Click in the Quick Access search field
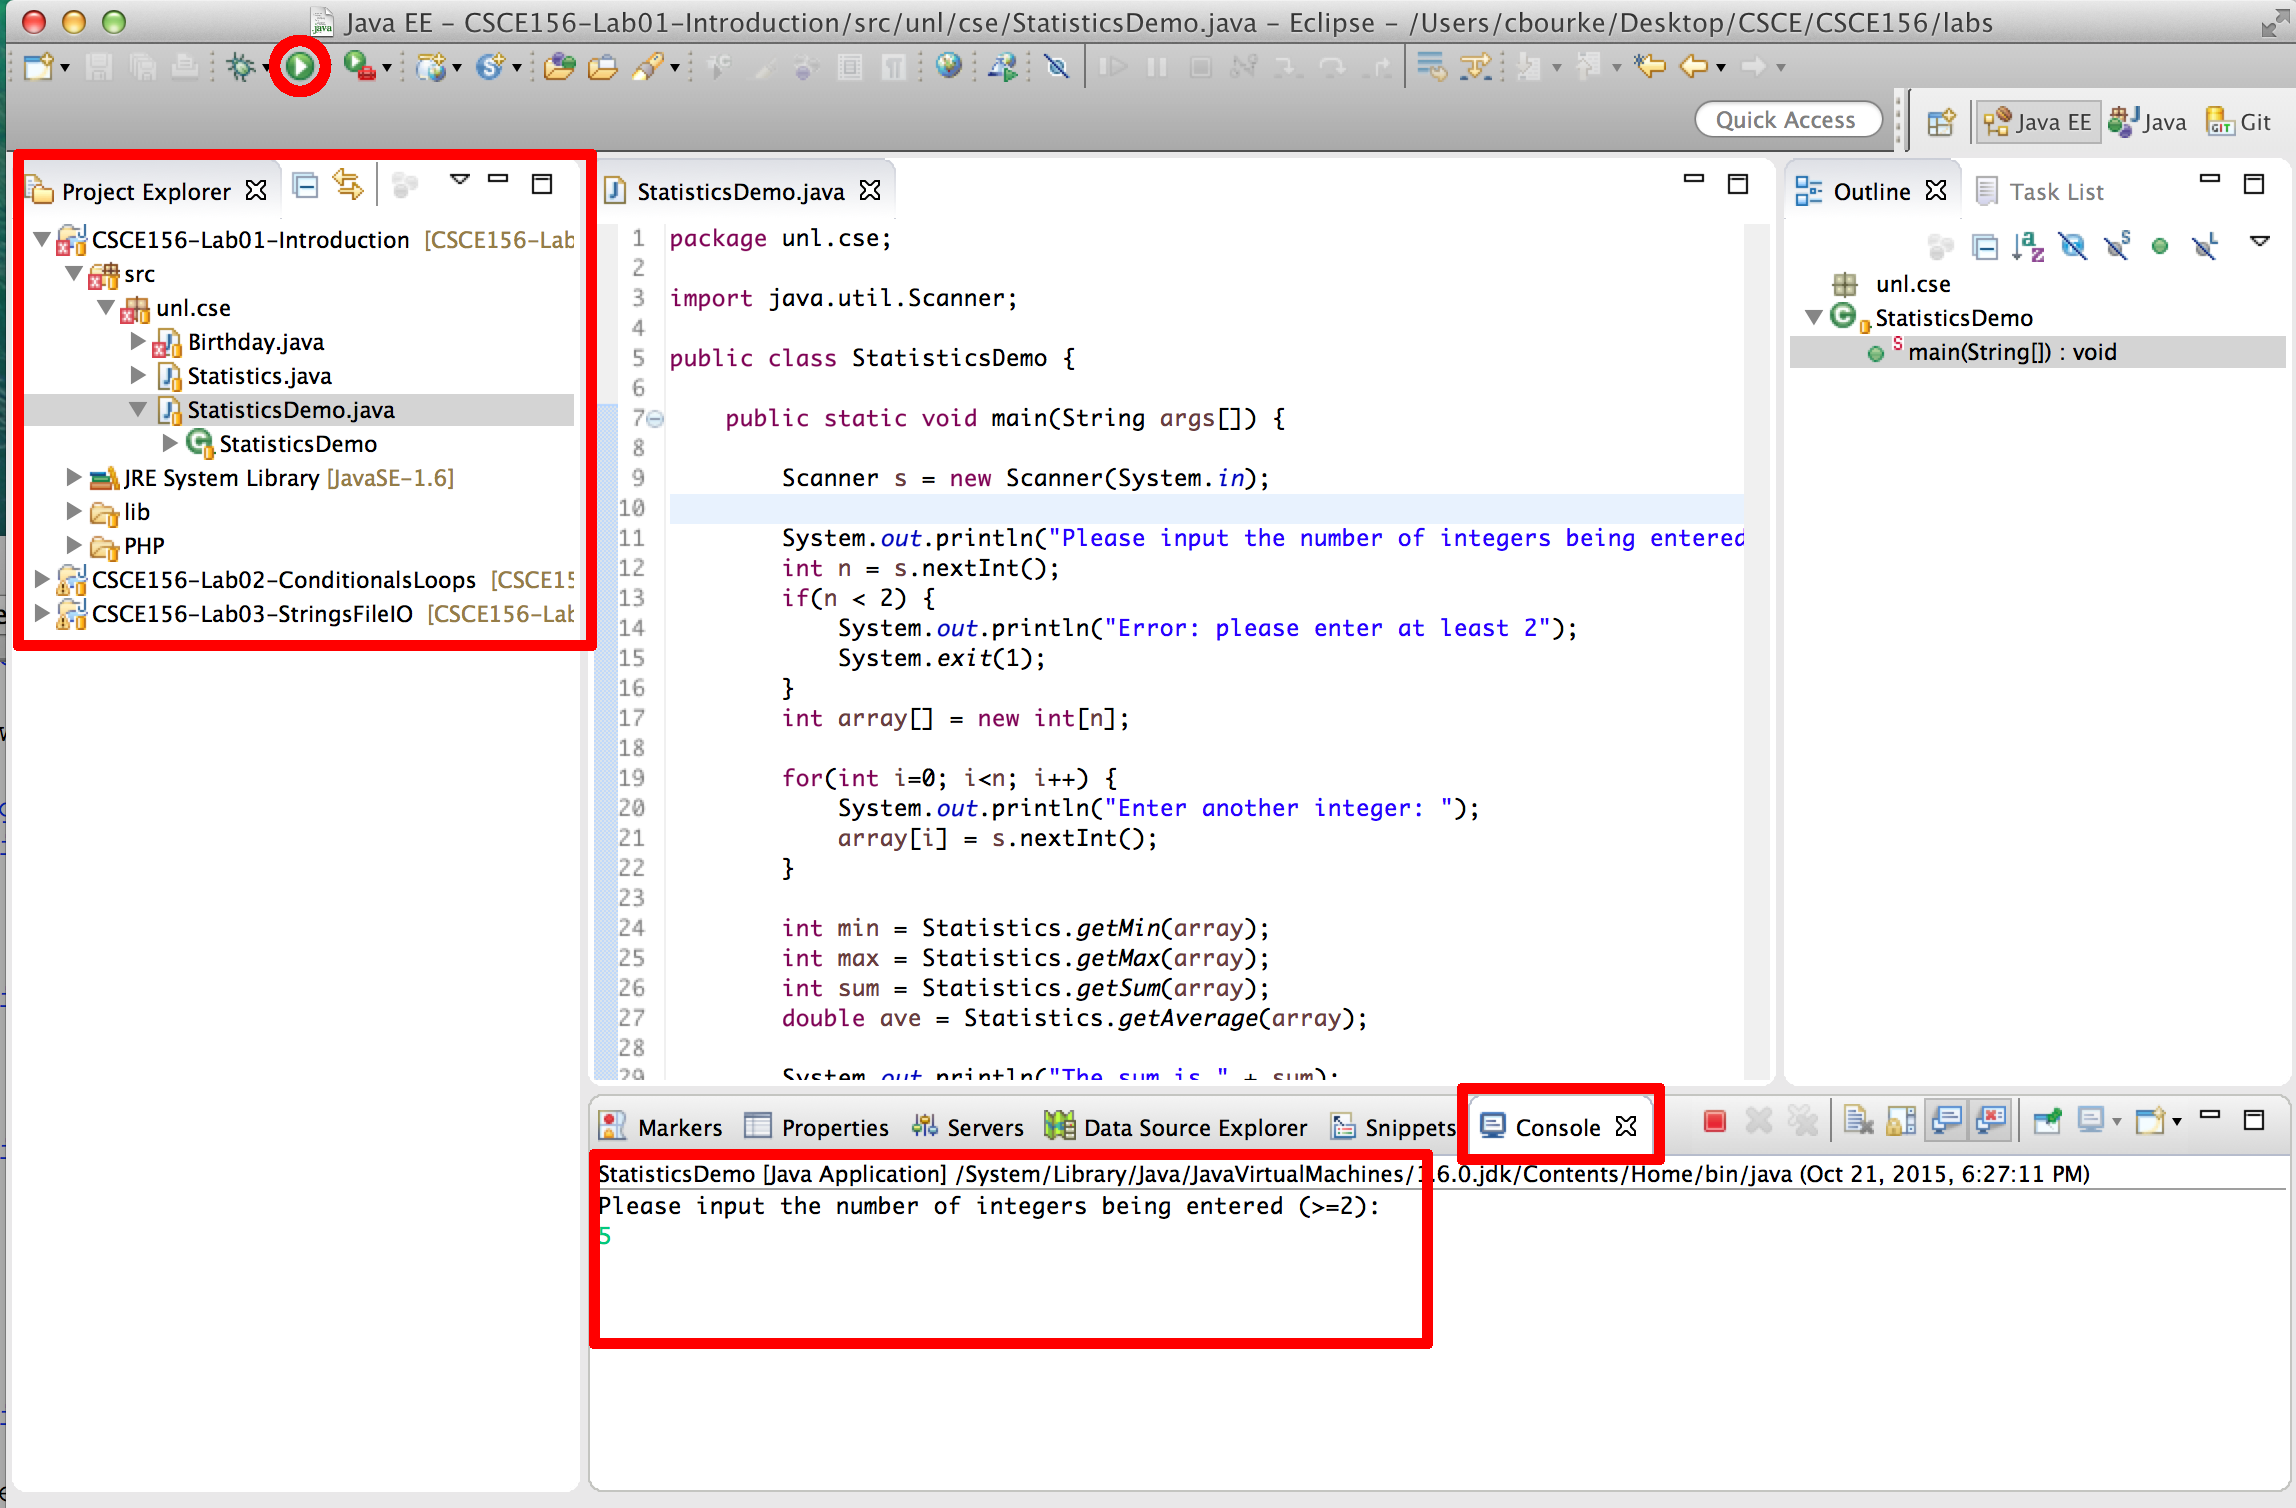This screenshot has width=2296, height=1508. (x=1788, y=120)
